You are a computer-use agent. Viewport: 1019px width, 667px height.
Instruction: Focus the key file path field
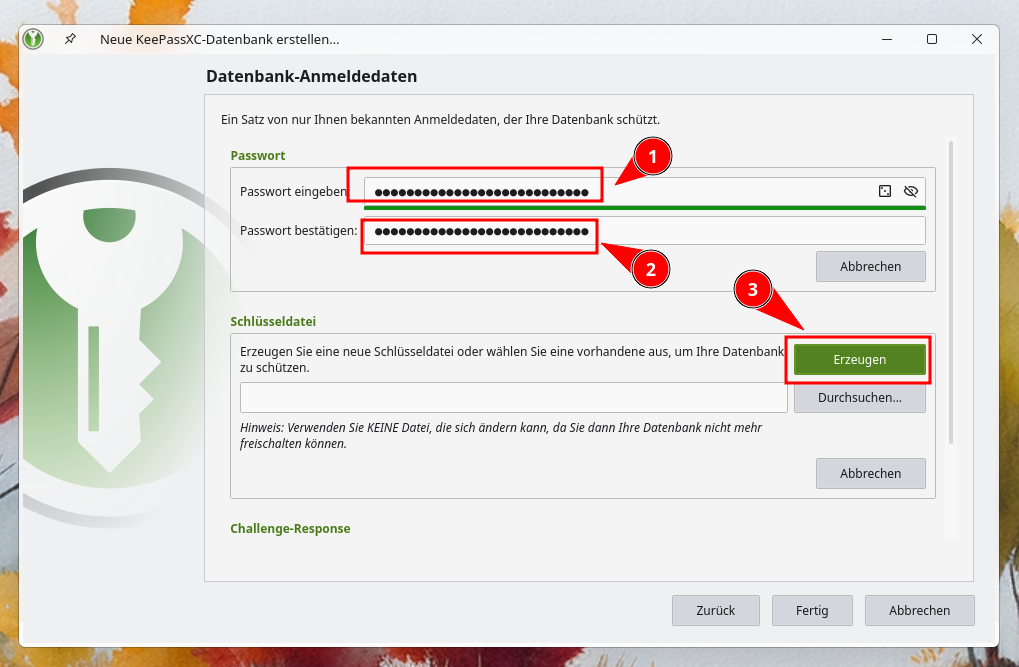(513, 397)
